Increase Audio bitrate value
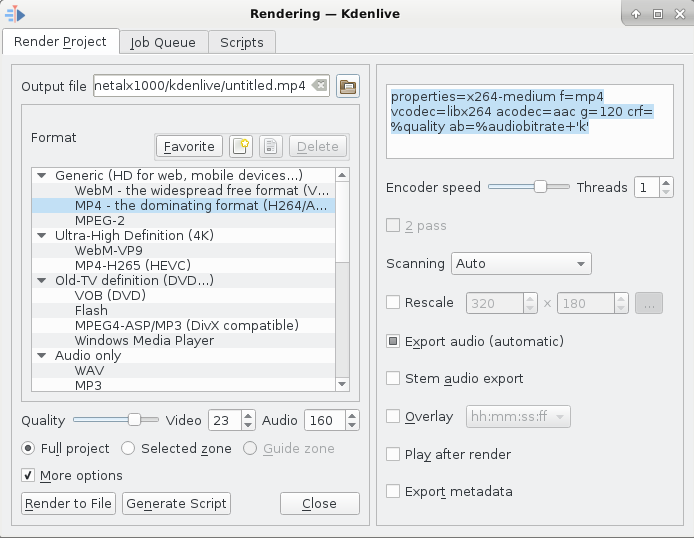Screen dimensions: 694x538 [352, 415]
